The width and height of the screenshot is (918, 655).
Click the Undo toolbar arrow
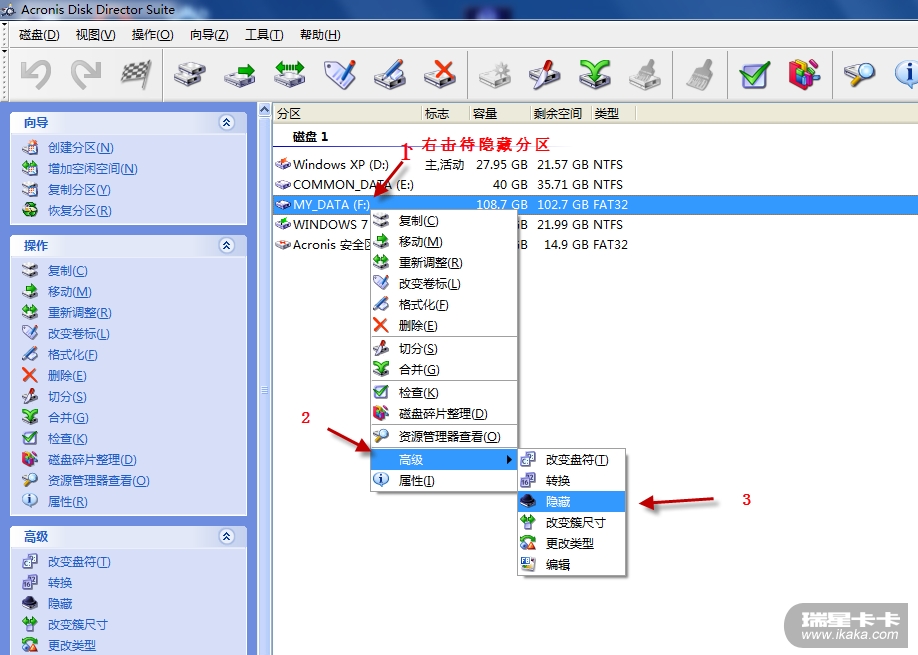[36, 75]
